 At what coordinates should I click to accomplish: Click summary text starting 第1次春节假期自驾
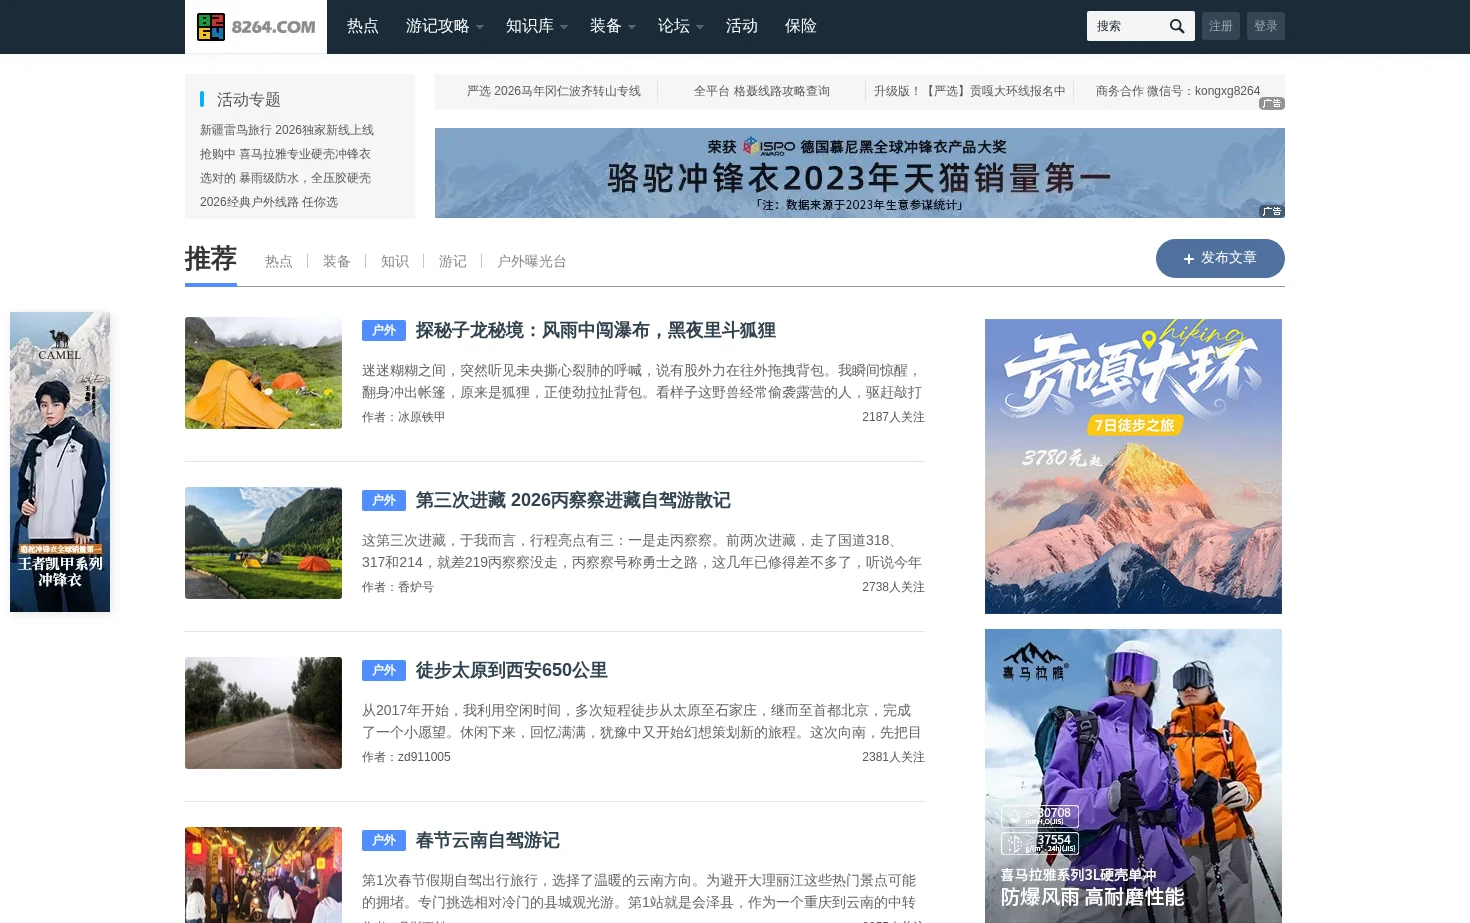[640, 891]
